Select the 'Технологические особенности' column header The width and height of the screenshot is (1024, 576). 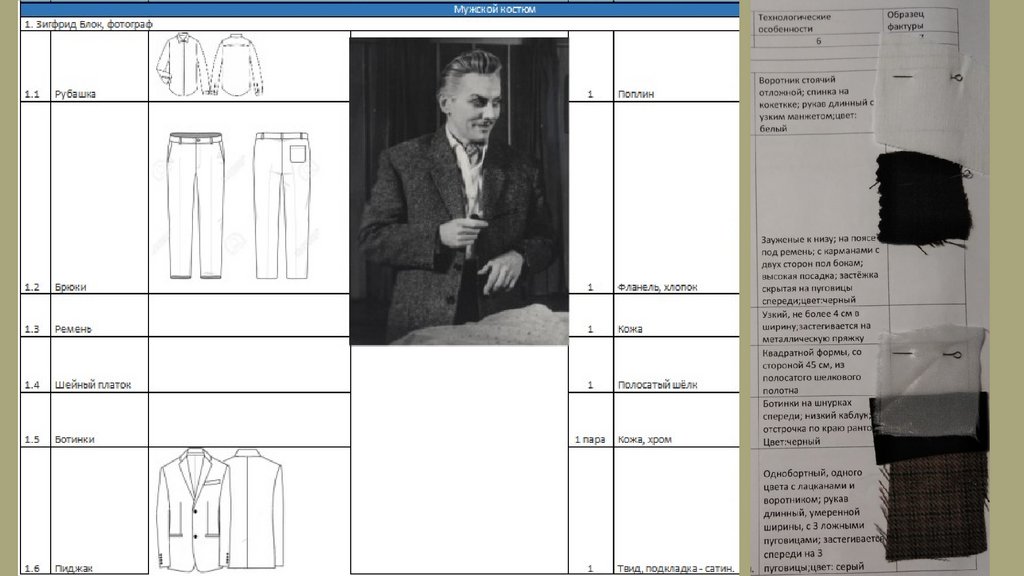click(795, 23)
